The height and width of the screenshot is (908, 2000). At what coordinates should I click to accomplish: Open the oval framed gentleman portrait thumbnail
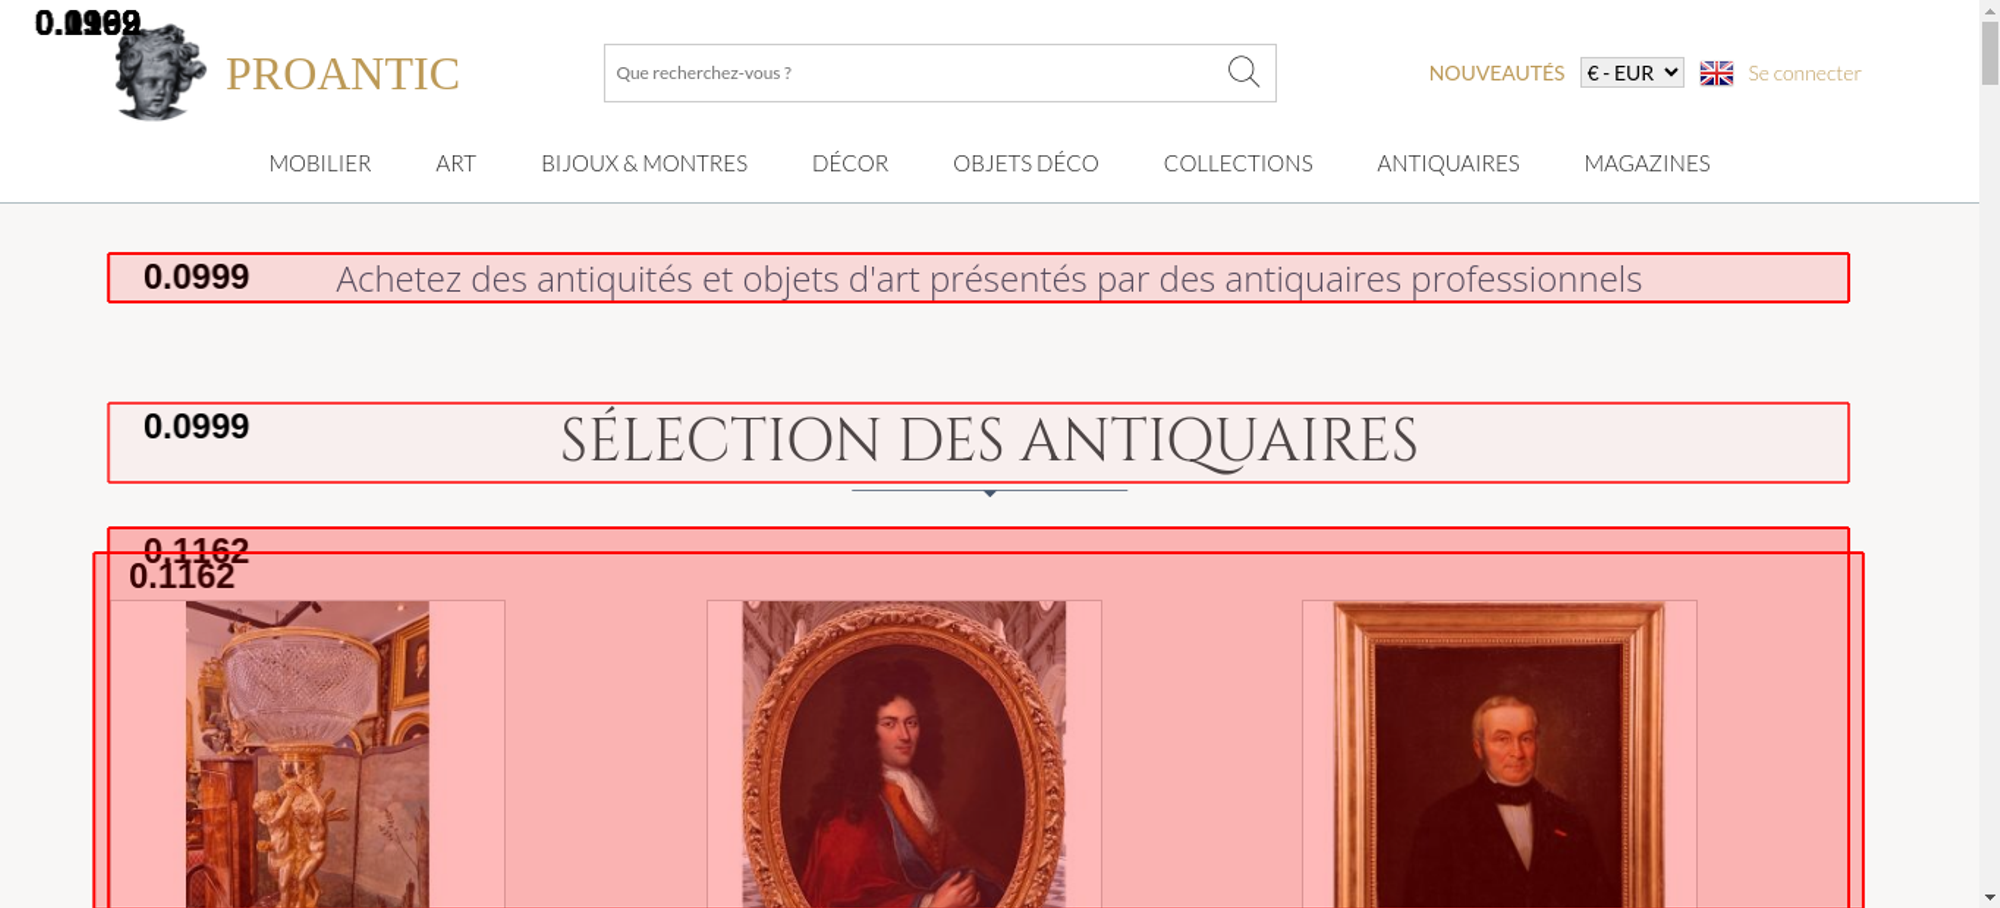(904, 754)
